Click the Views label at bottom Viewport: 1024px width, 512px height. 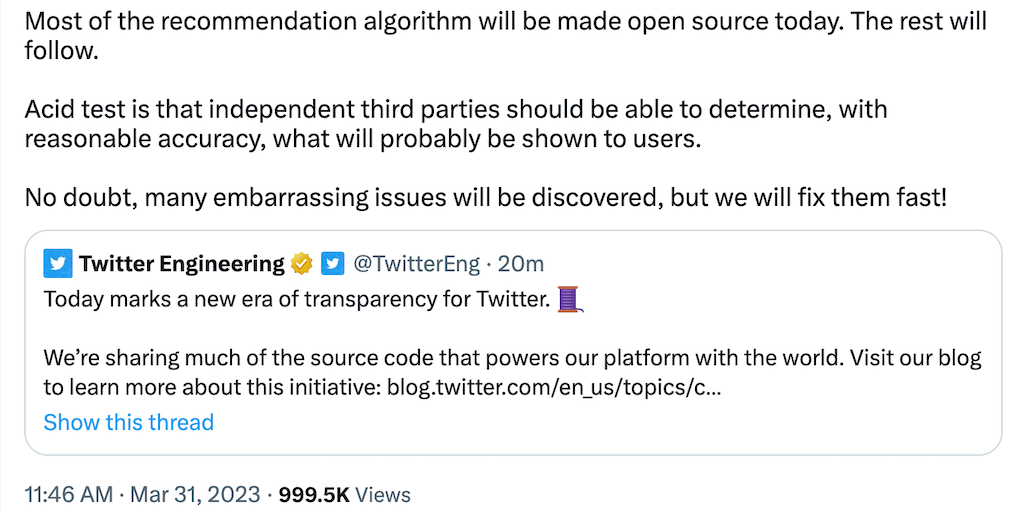coord(383,494)
